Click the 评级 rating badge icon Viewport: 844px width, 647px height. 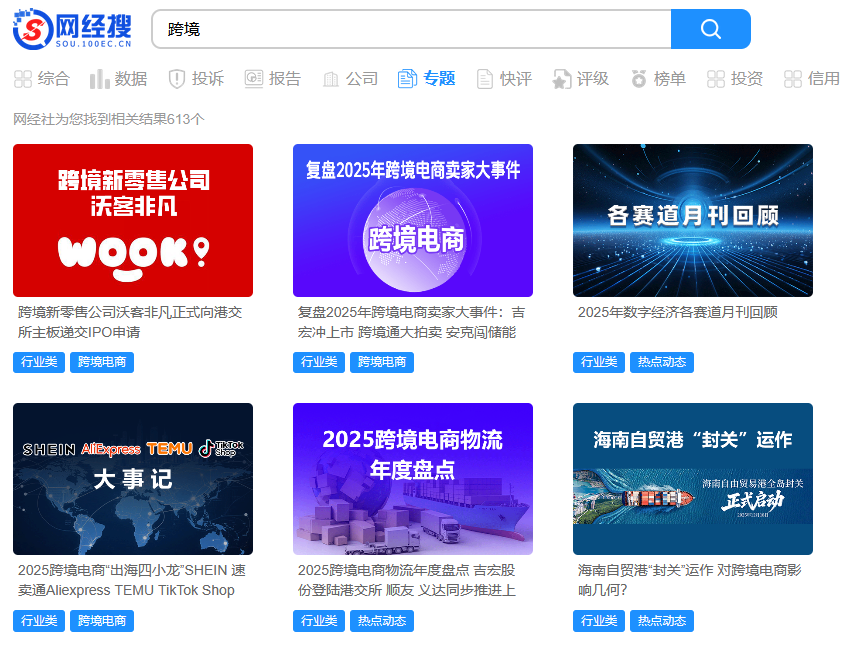560,78
